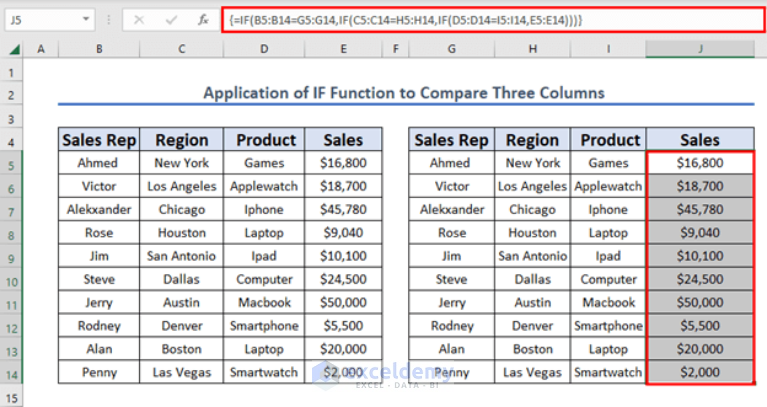Click 'Dallas' in column C
The width and height of the screenshot is (767, 407).
pyautogui.click(x=181, y=279)
